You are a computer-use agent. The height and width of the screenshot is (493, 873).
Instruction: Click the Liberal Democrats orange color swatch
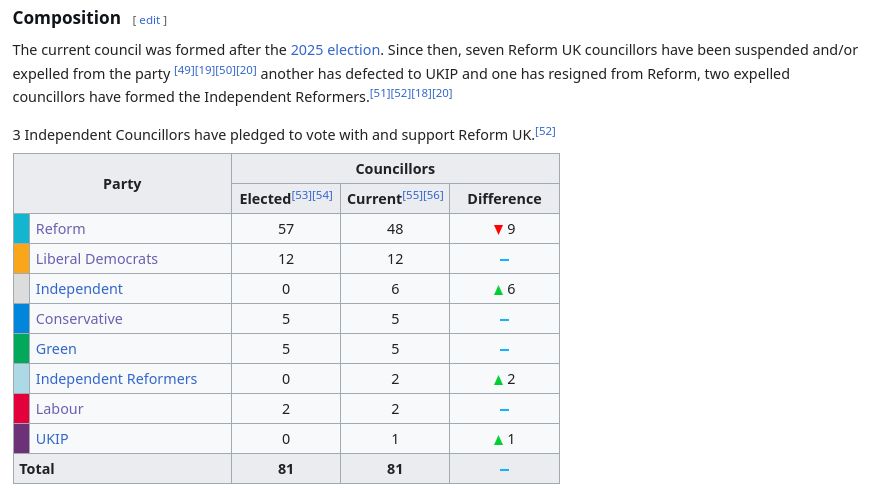coord(22,259)
